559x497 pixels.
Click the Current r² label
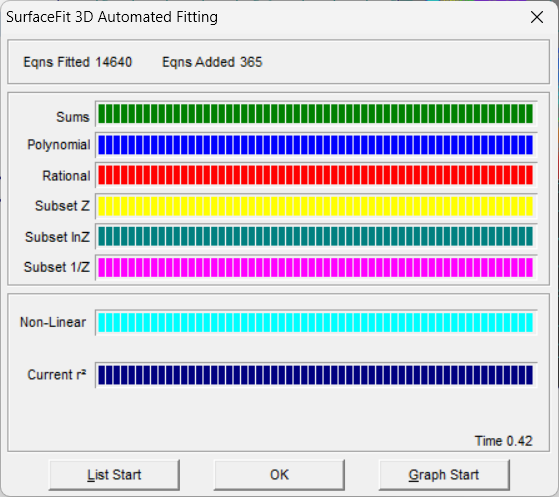click(57, 375)
